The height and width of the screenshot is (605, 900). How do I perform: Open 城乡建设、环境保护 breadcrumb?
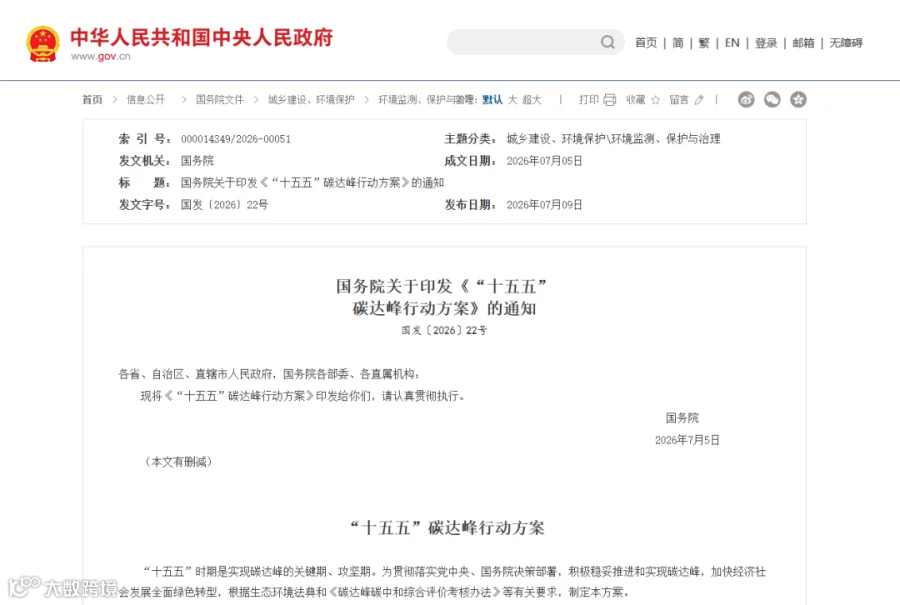pos(311,99)
